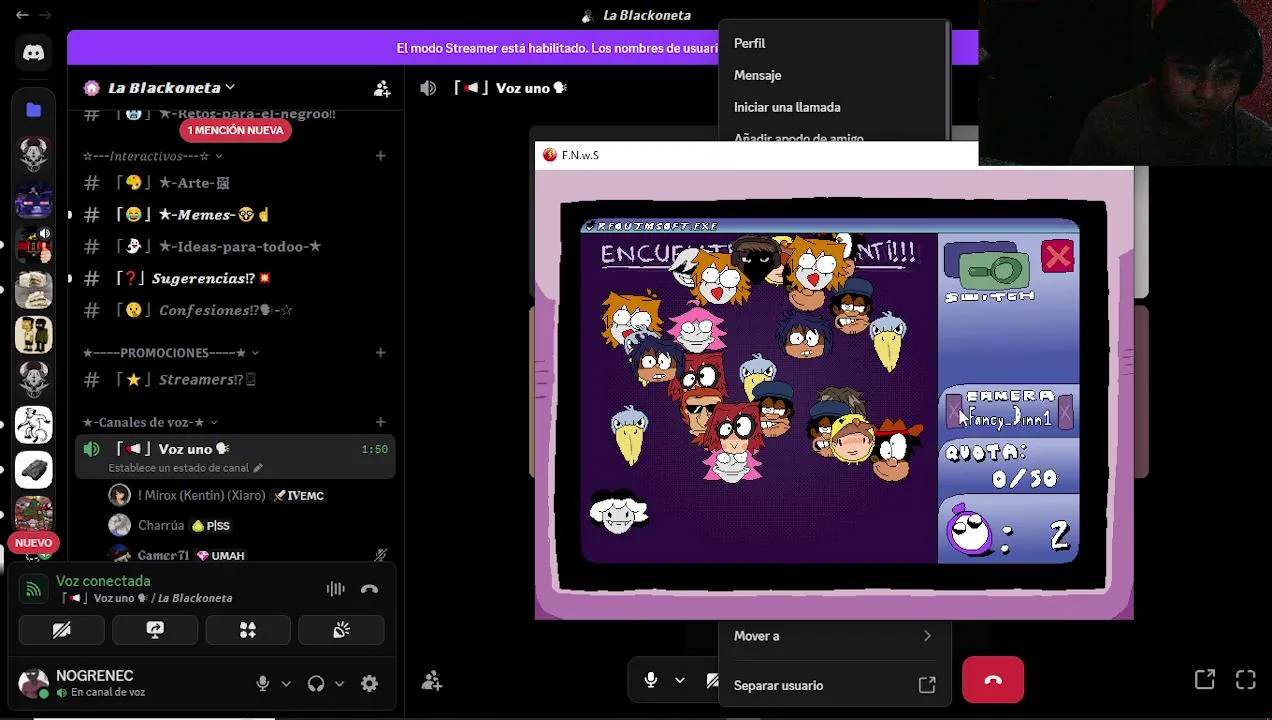Click the F.N.w.S window title icon

549,155
